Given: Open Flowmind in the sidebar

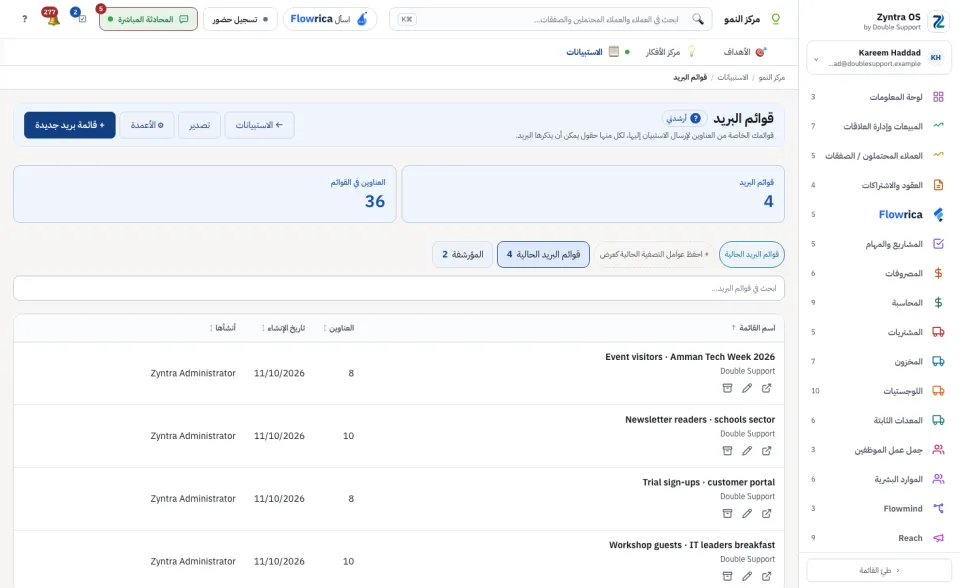Looking at the screenshot, I should (x=879, y=508).
